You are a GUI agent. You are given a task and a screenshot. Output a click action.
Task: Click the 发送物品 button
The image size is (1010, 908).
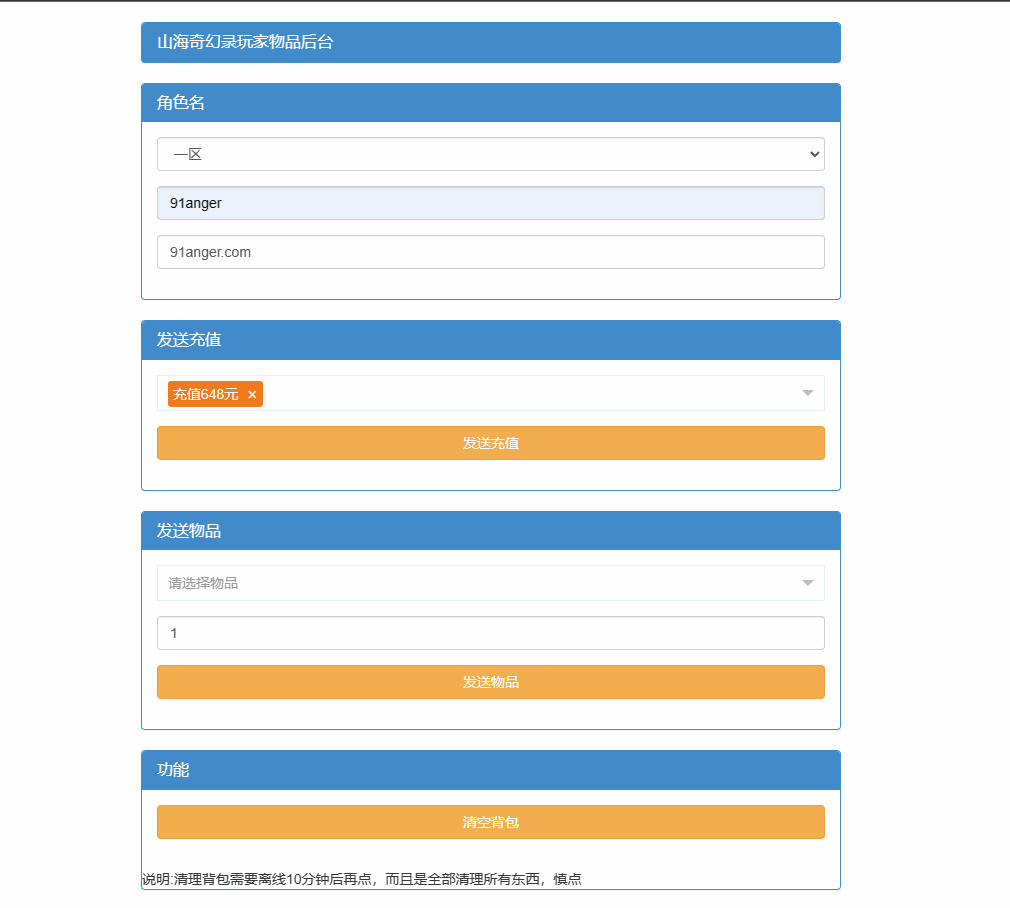point(490,681)
